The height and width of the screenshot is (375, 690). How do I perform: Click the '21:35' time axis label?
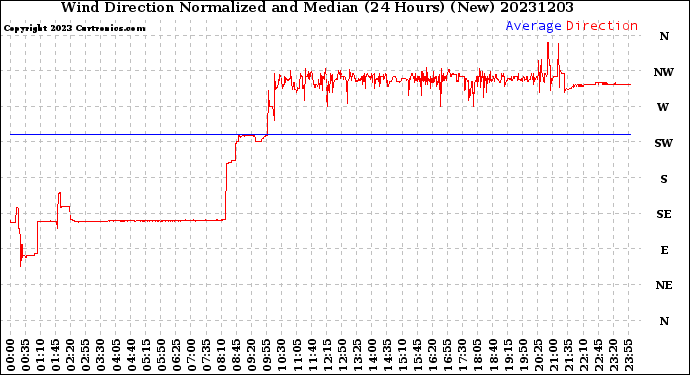[568, 355]
